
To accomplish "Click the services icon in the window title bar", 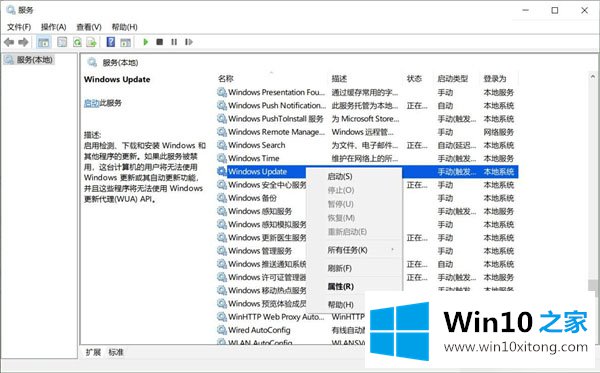I will [x=11, y=10].
